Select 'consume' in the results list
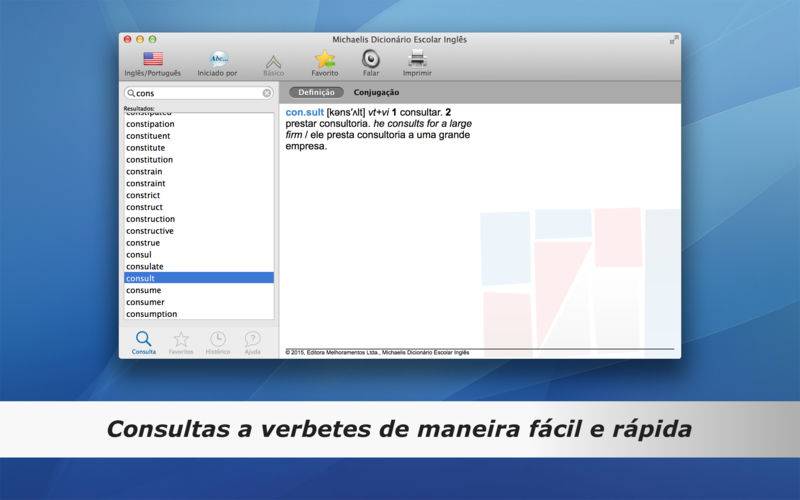Screen dimensions: 800x500 (x=199, y=290)
